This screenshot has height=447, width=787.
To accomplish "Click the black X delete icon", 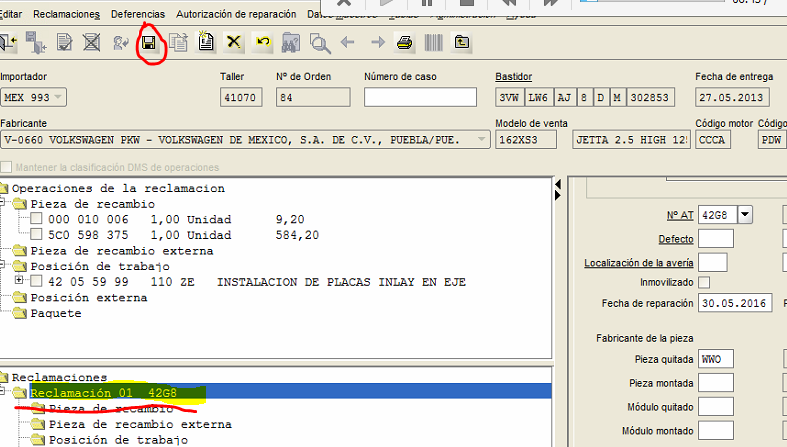I will click(x=234, y=43).
